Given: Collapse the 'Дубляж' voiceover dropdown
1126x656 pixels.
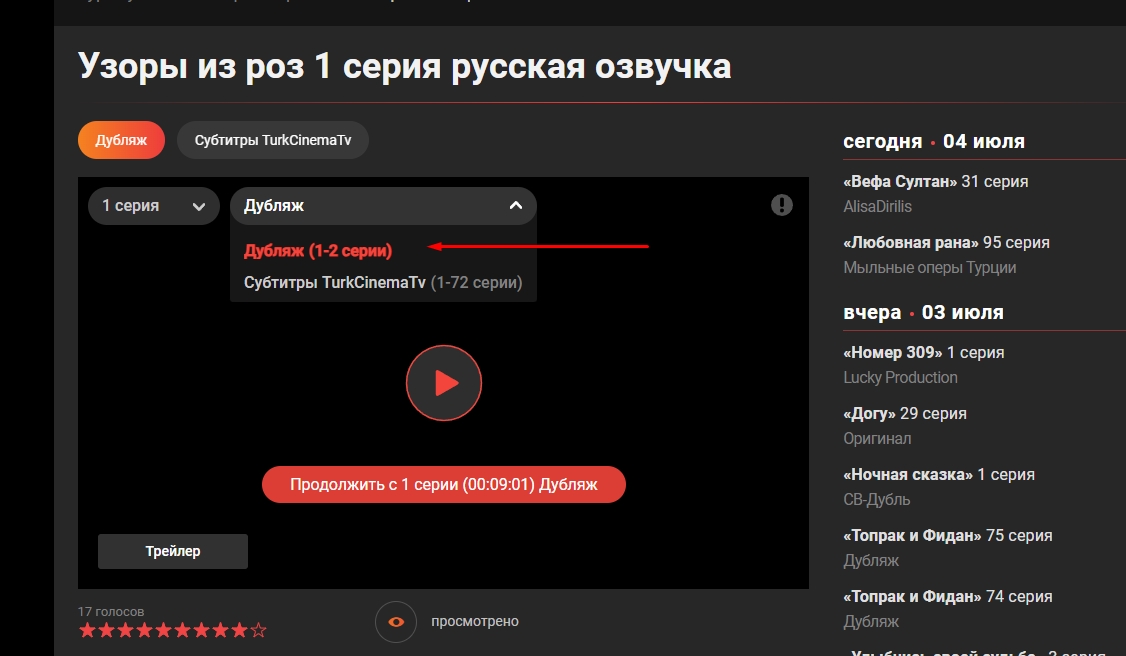Looking at the screenshot, I should (383, 206).
